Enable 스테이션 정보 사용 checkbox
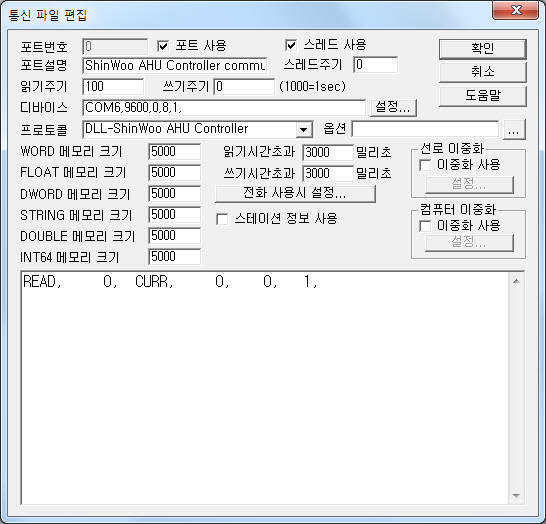Viewport: 546px width, 524px height. 222,219
